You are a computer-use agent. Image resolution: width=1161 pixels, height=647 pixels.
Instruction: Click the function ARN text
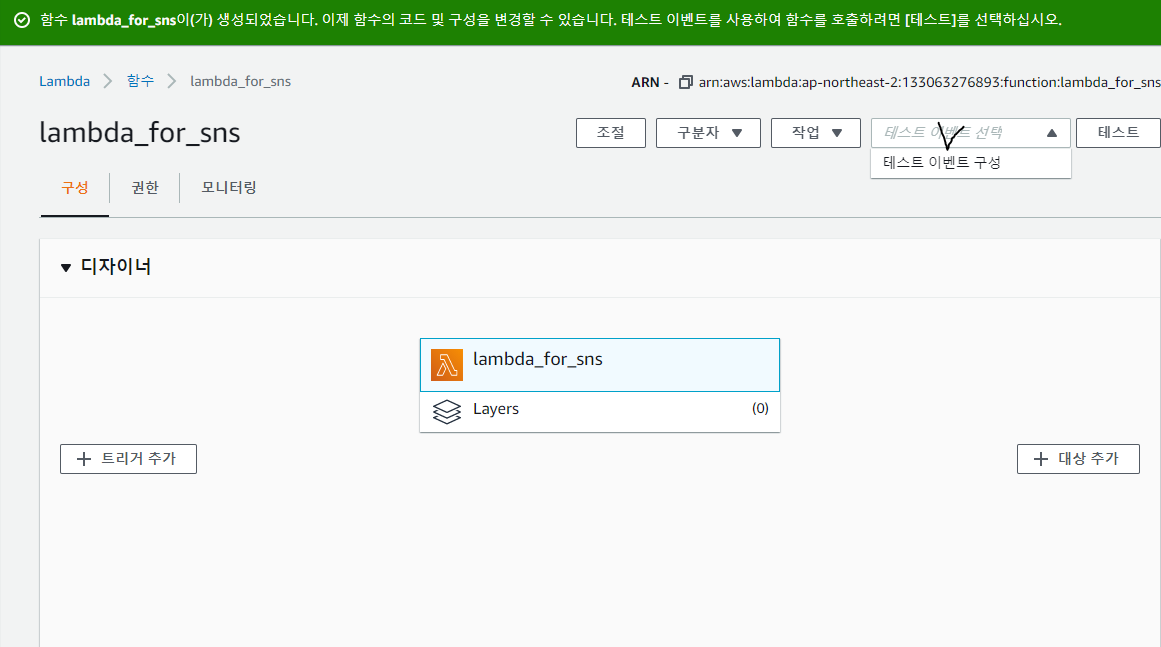pyautogui.click(x=929, y=82)
